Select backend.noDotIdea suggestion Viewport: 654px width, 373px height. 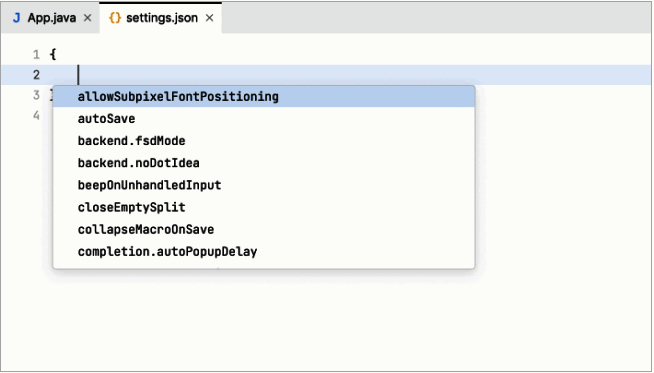coord(264,163)
